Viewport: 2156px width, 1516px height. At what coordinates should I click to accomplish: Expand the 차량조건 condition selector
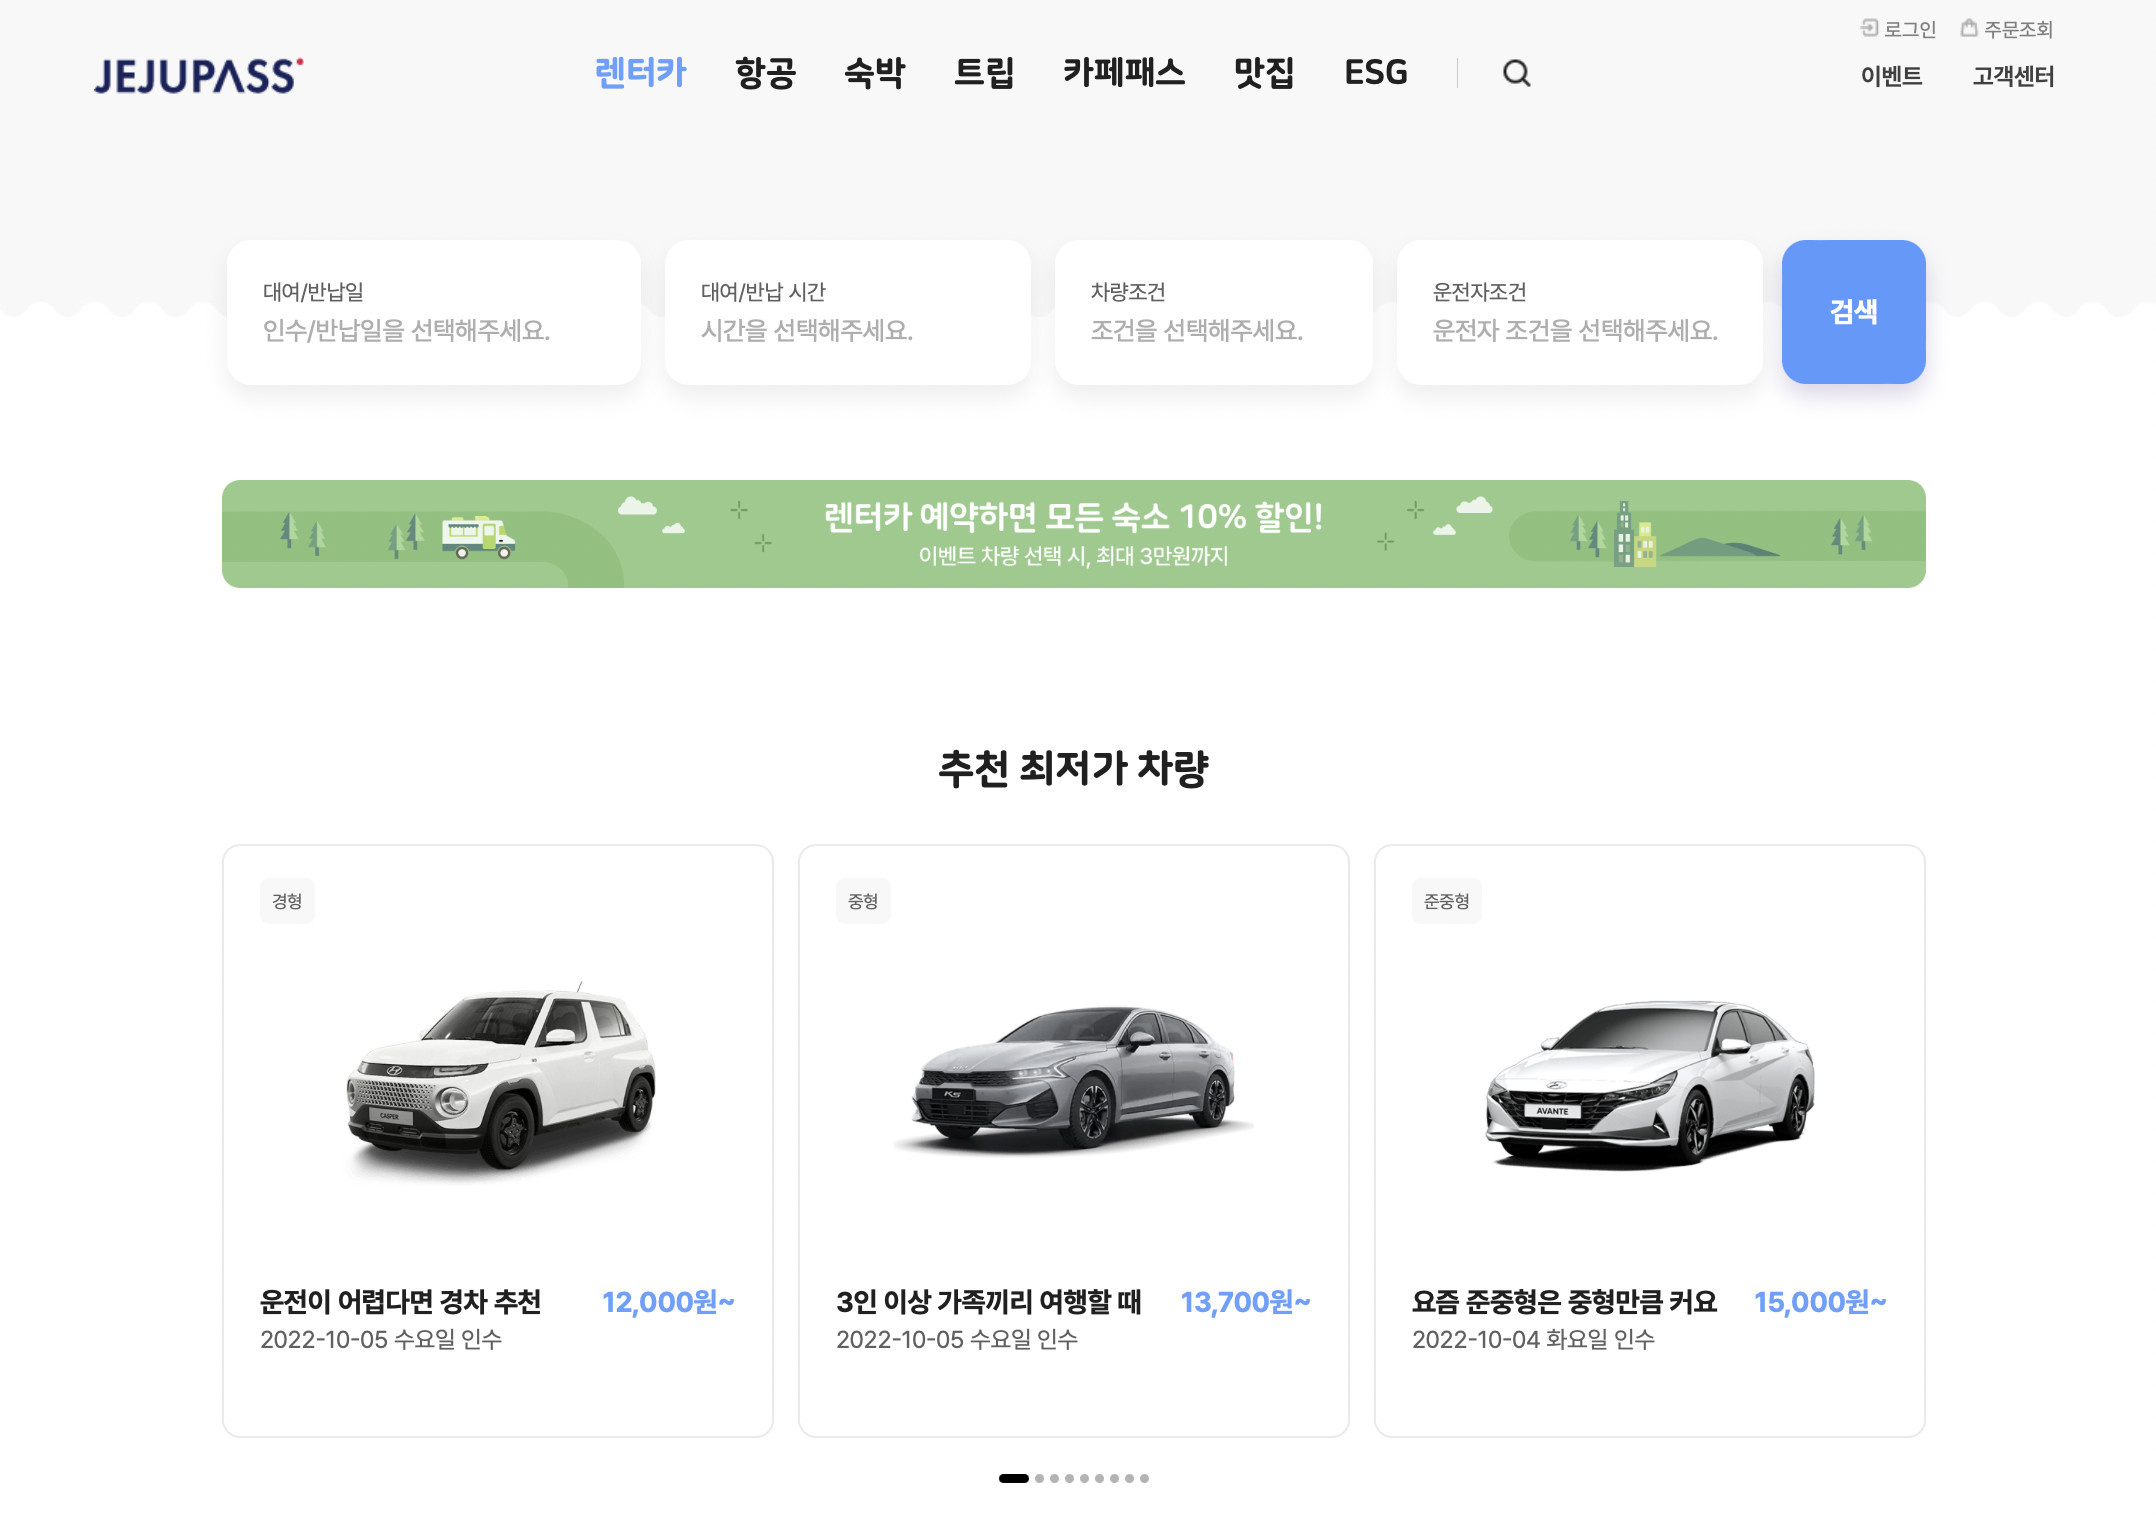click(x=1214, y=312)
